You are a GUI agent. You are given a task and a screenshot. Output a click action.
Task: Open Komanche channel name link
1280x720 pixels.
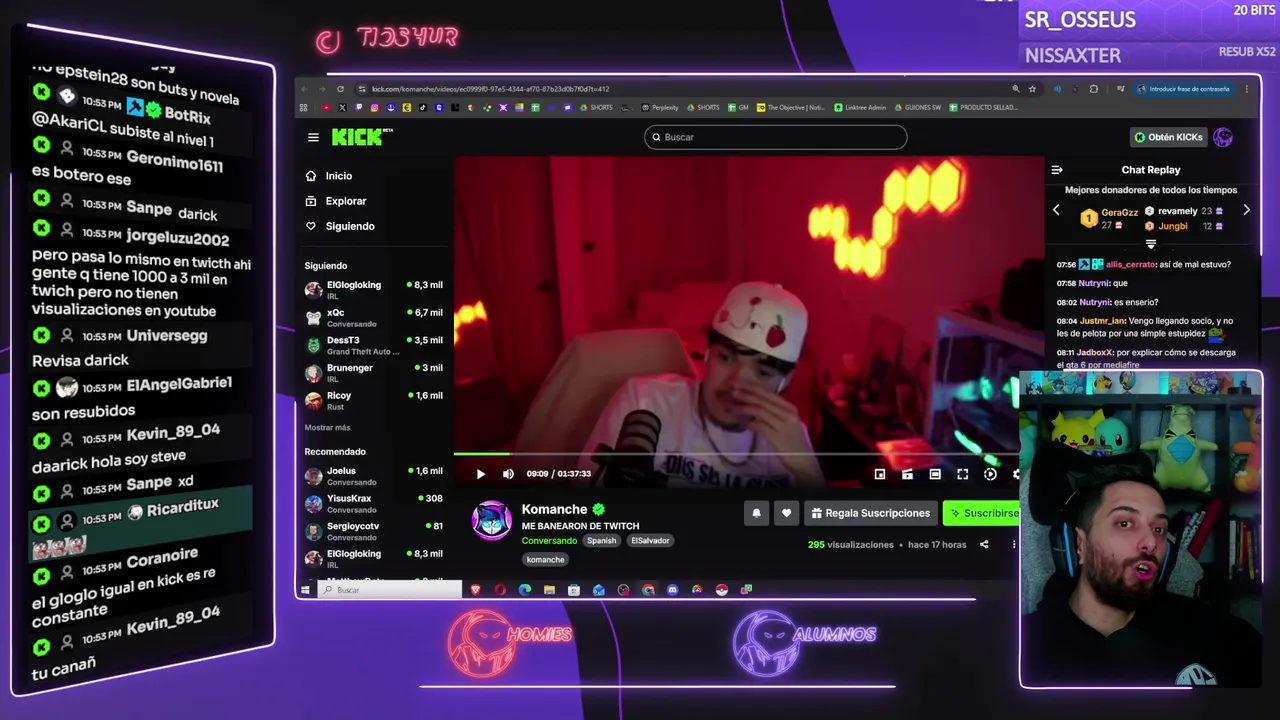pos(554,509)
